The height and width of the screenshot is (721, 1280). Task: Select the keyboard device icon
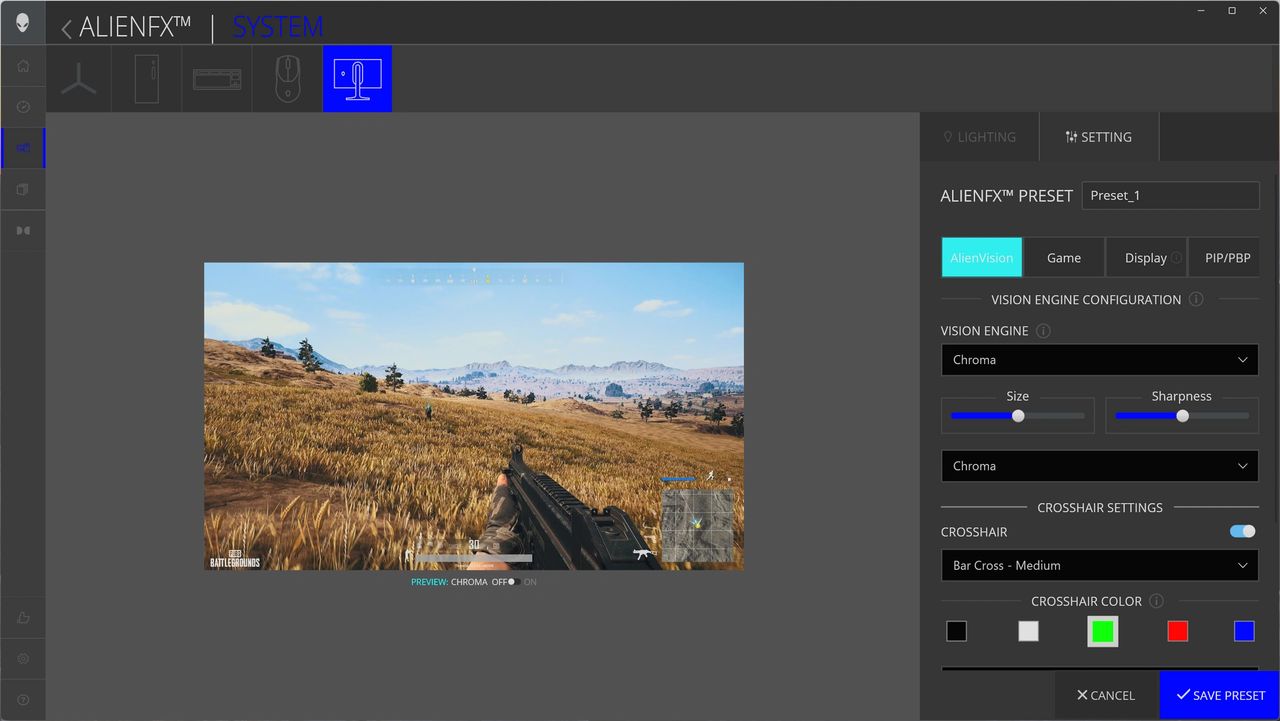coord(217,79)
